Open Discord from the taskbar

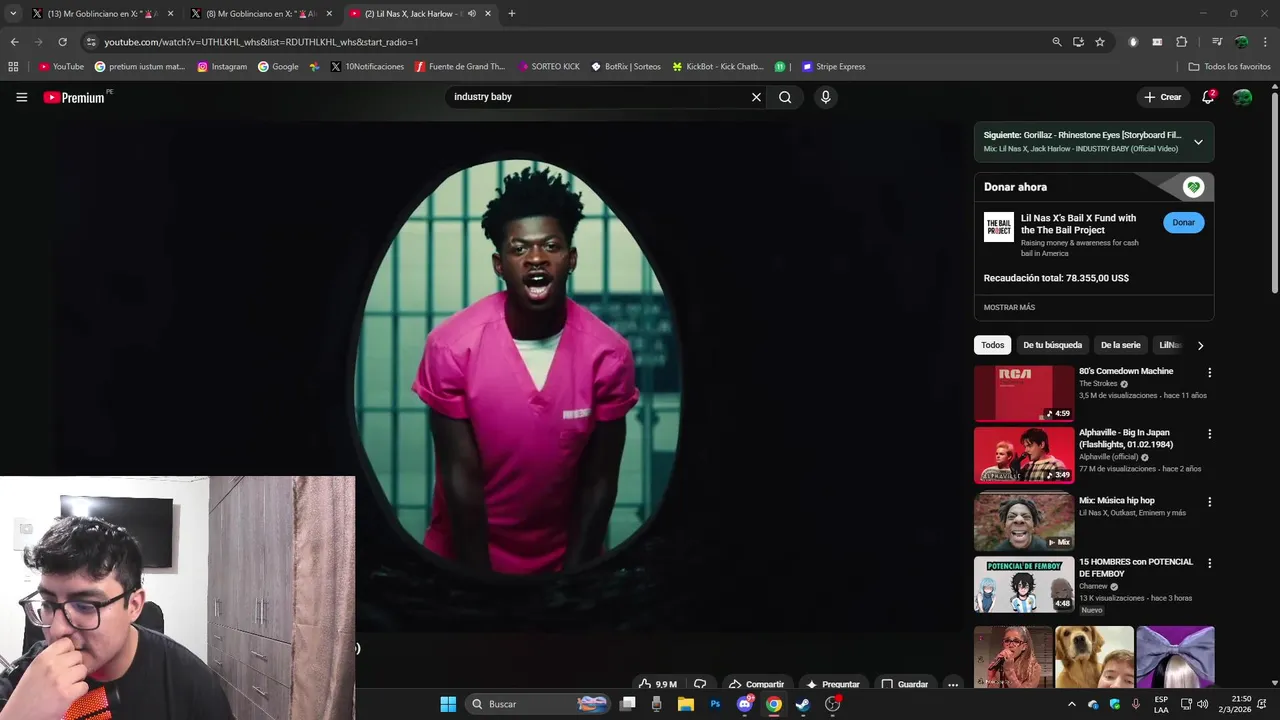pyautogui.click(x=745, y=704)
